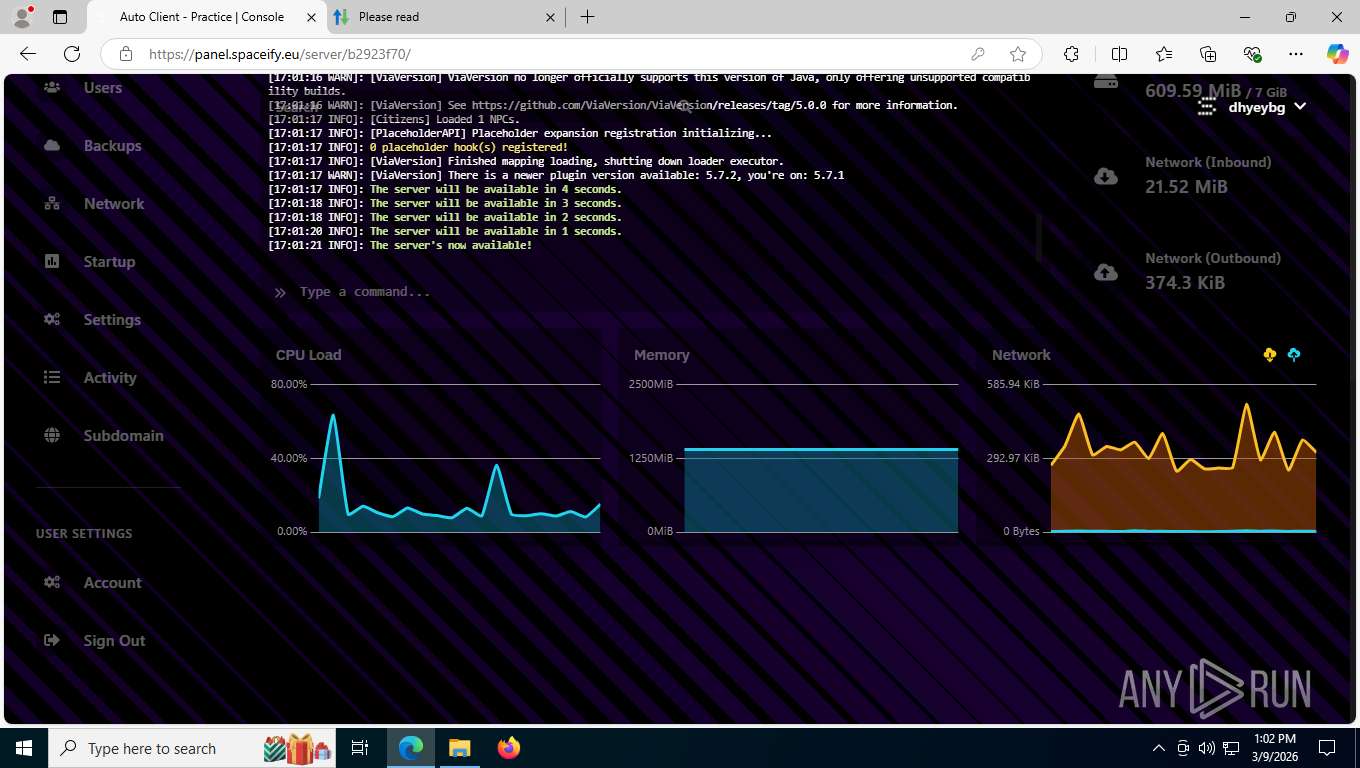Viewport: 1360px width, 768px height.
Task: Open the Collections icon
Action: [1208, 54]
